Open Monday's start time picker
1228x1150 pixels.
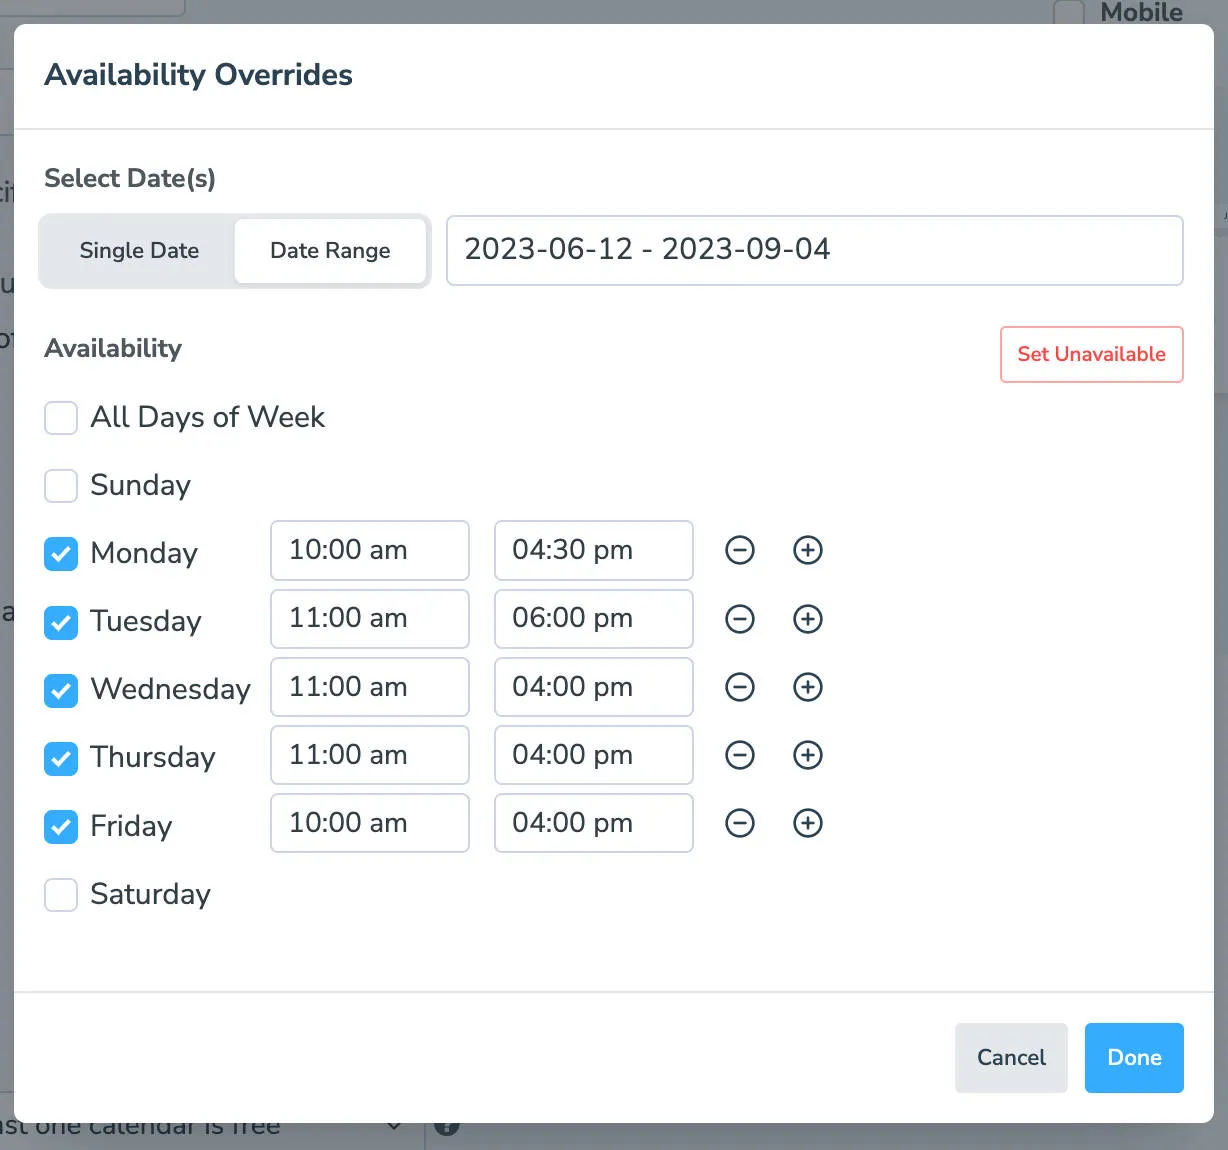tap(369, 550)
